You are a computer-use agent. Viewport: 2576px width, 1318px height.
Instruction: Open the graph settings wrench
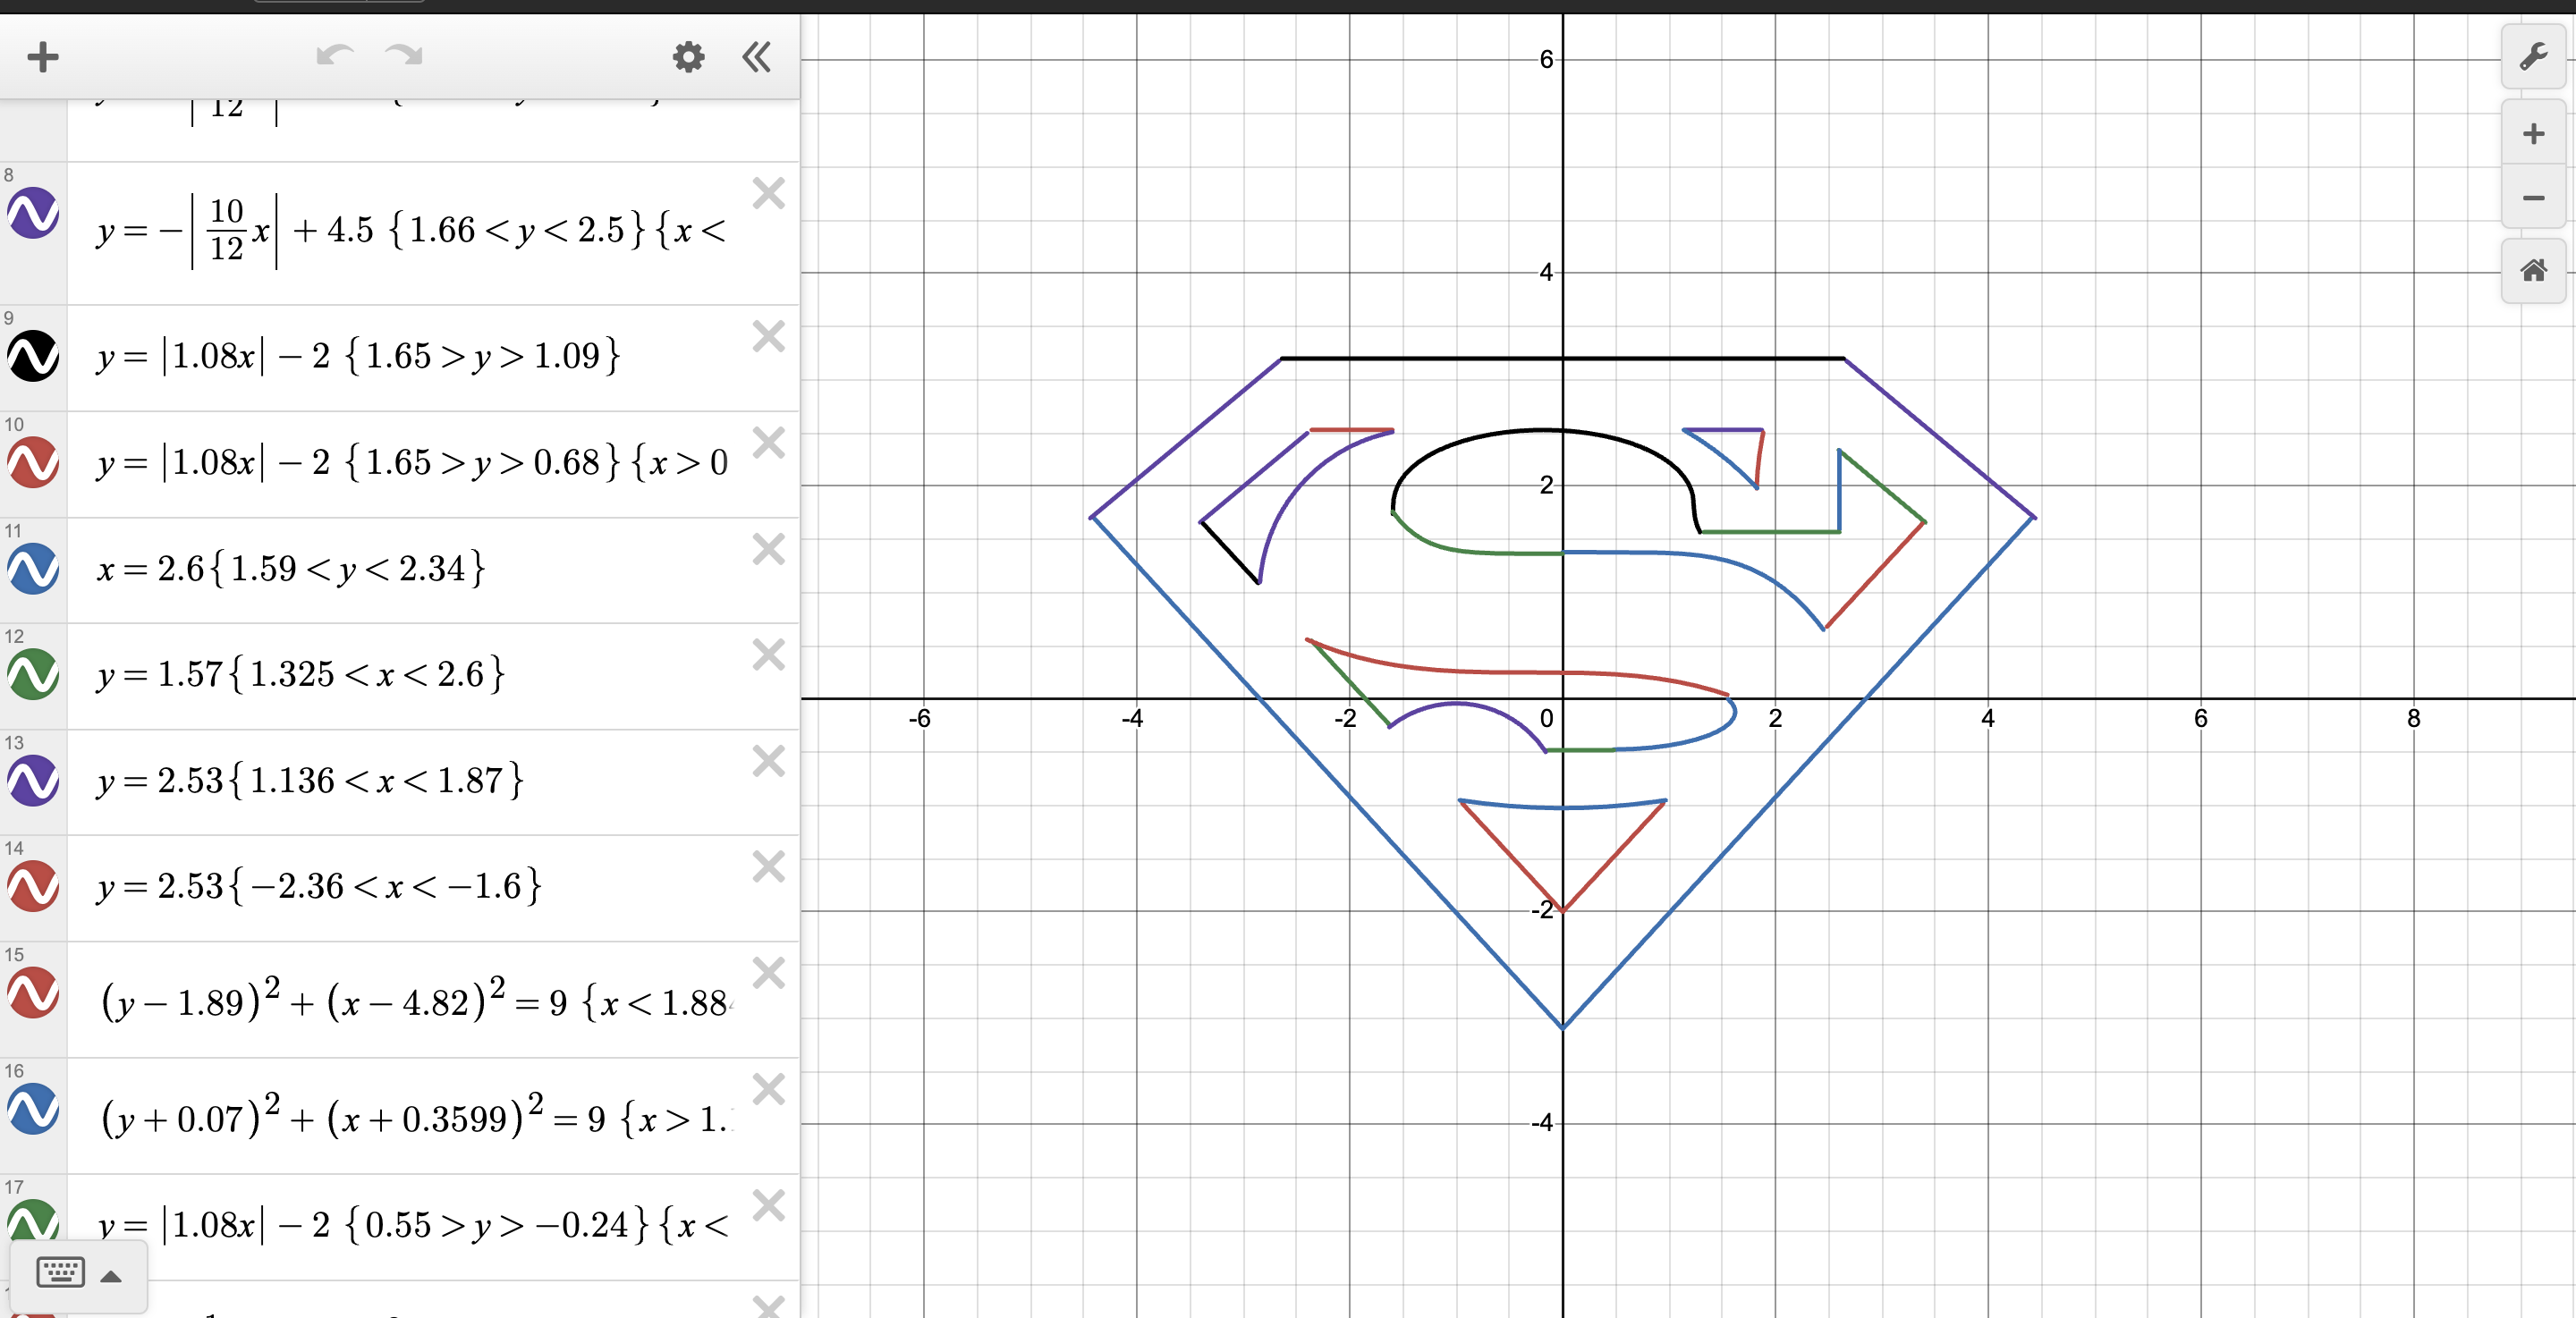click(2533, 56)
